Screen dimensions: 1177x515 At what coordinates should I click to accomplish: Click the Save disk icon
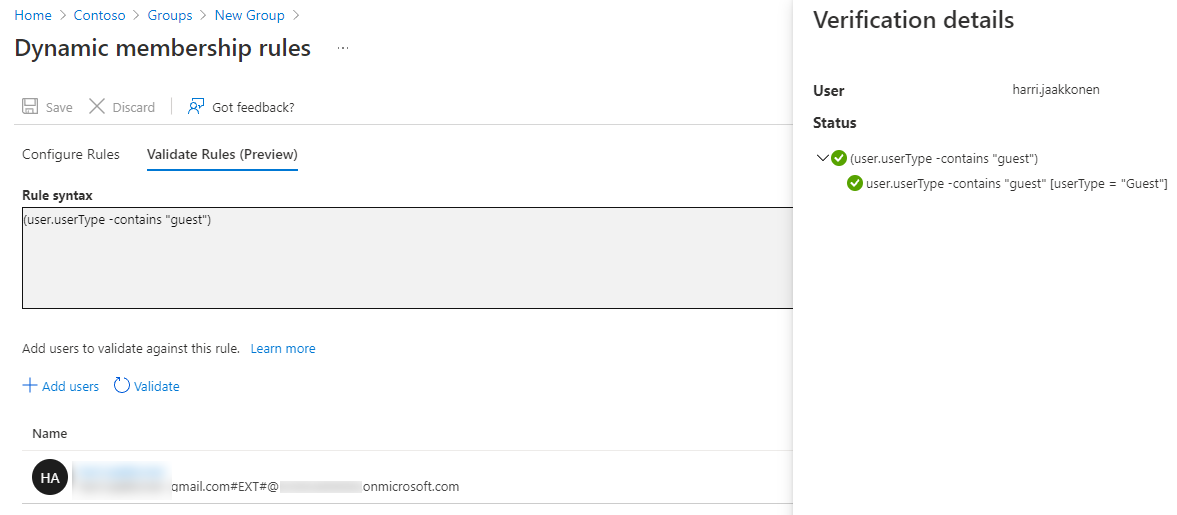[31, 107]
